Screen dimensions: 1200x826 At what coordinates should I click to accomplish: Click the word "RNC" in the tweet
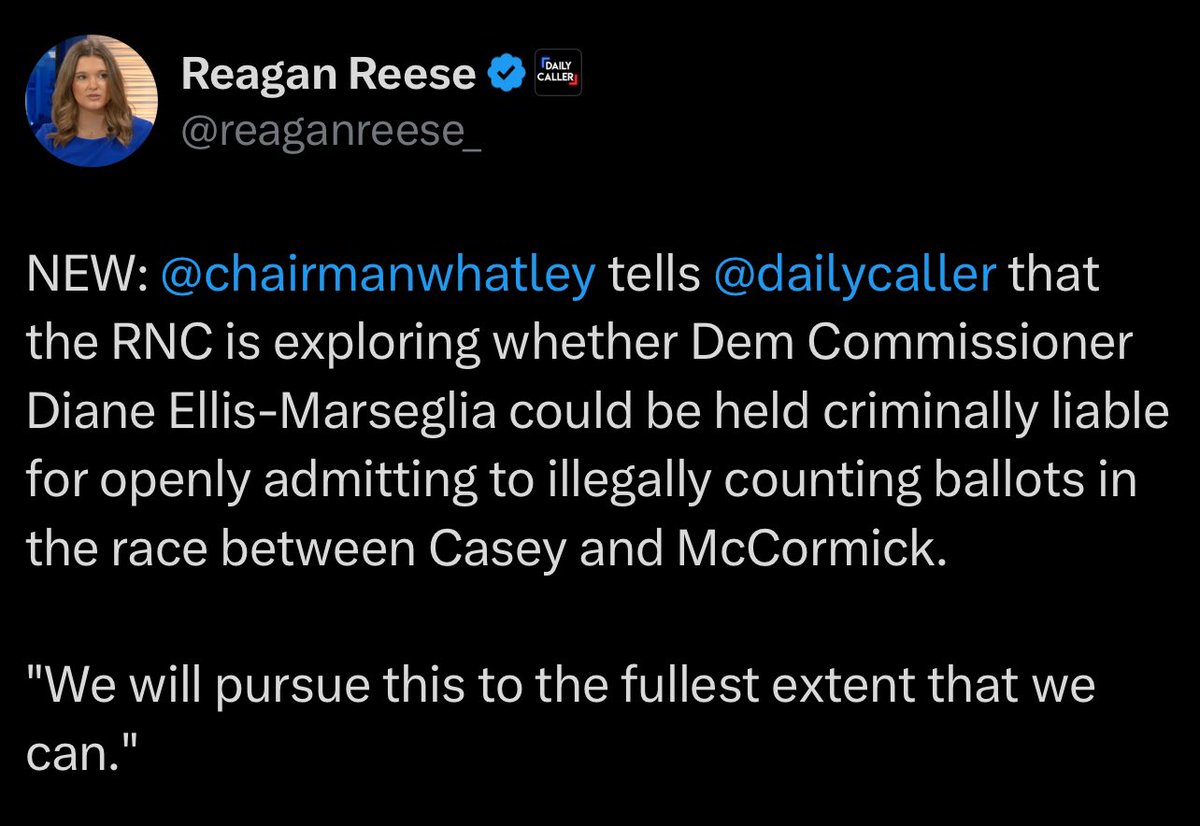152,344
